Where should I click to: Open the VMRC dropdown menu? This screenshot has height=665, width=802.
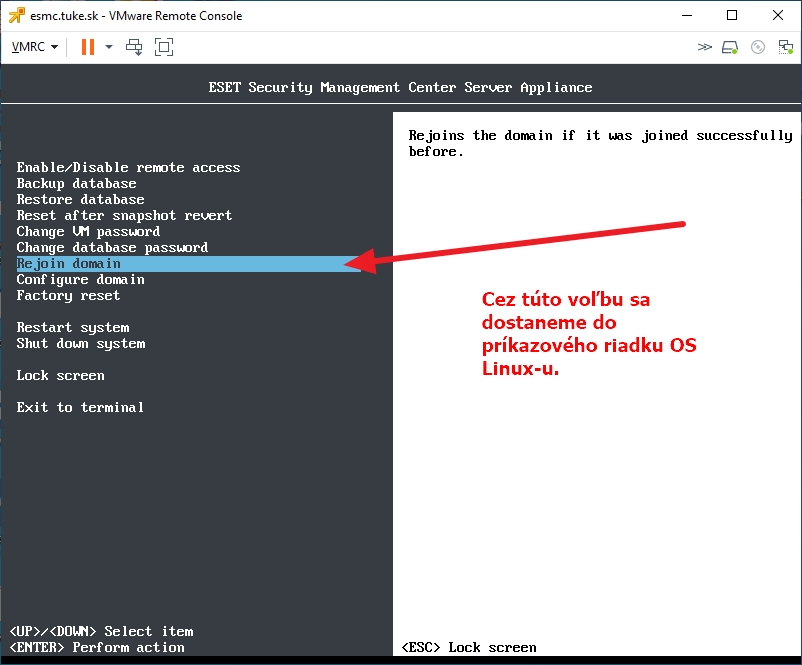click(34, 47)
